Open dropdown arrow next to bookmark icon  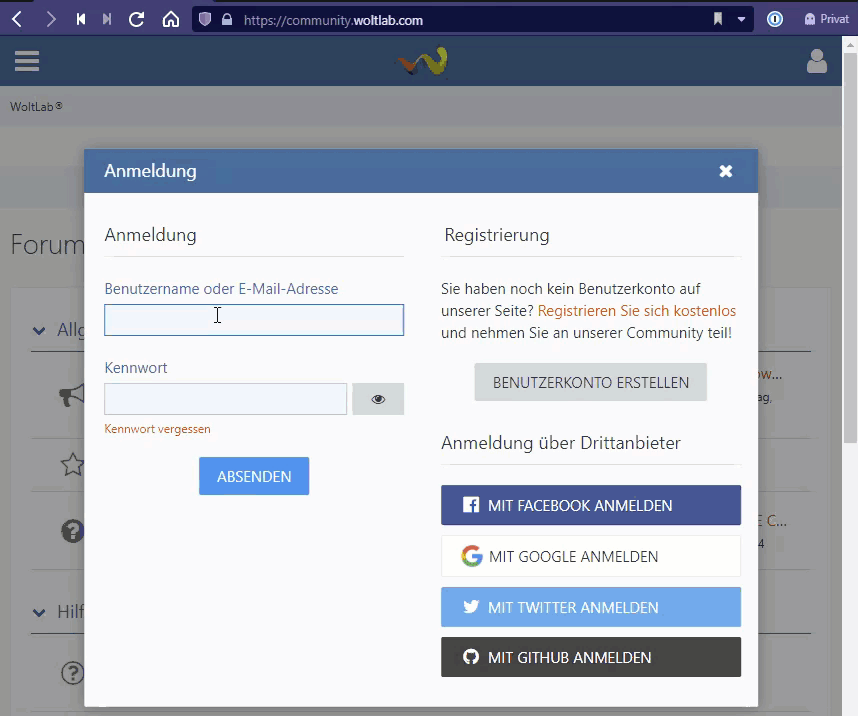tap(742, 19)
